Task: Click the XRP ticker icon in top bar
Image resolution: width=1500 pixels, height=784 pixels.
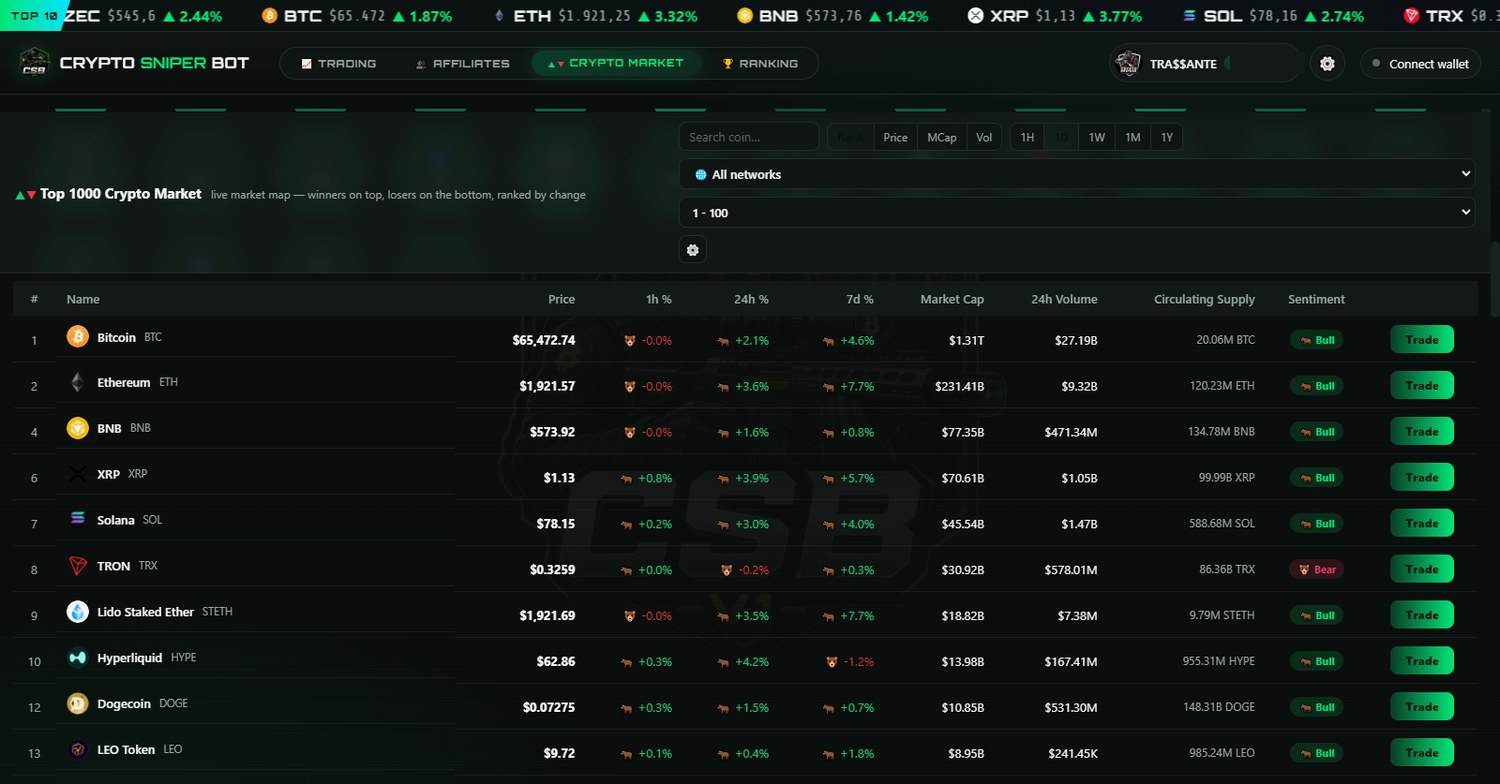Action: coord(976,16)
